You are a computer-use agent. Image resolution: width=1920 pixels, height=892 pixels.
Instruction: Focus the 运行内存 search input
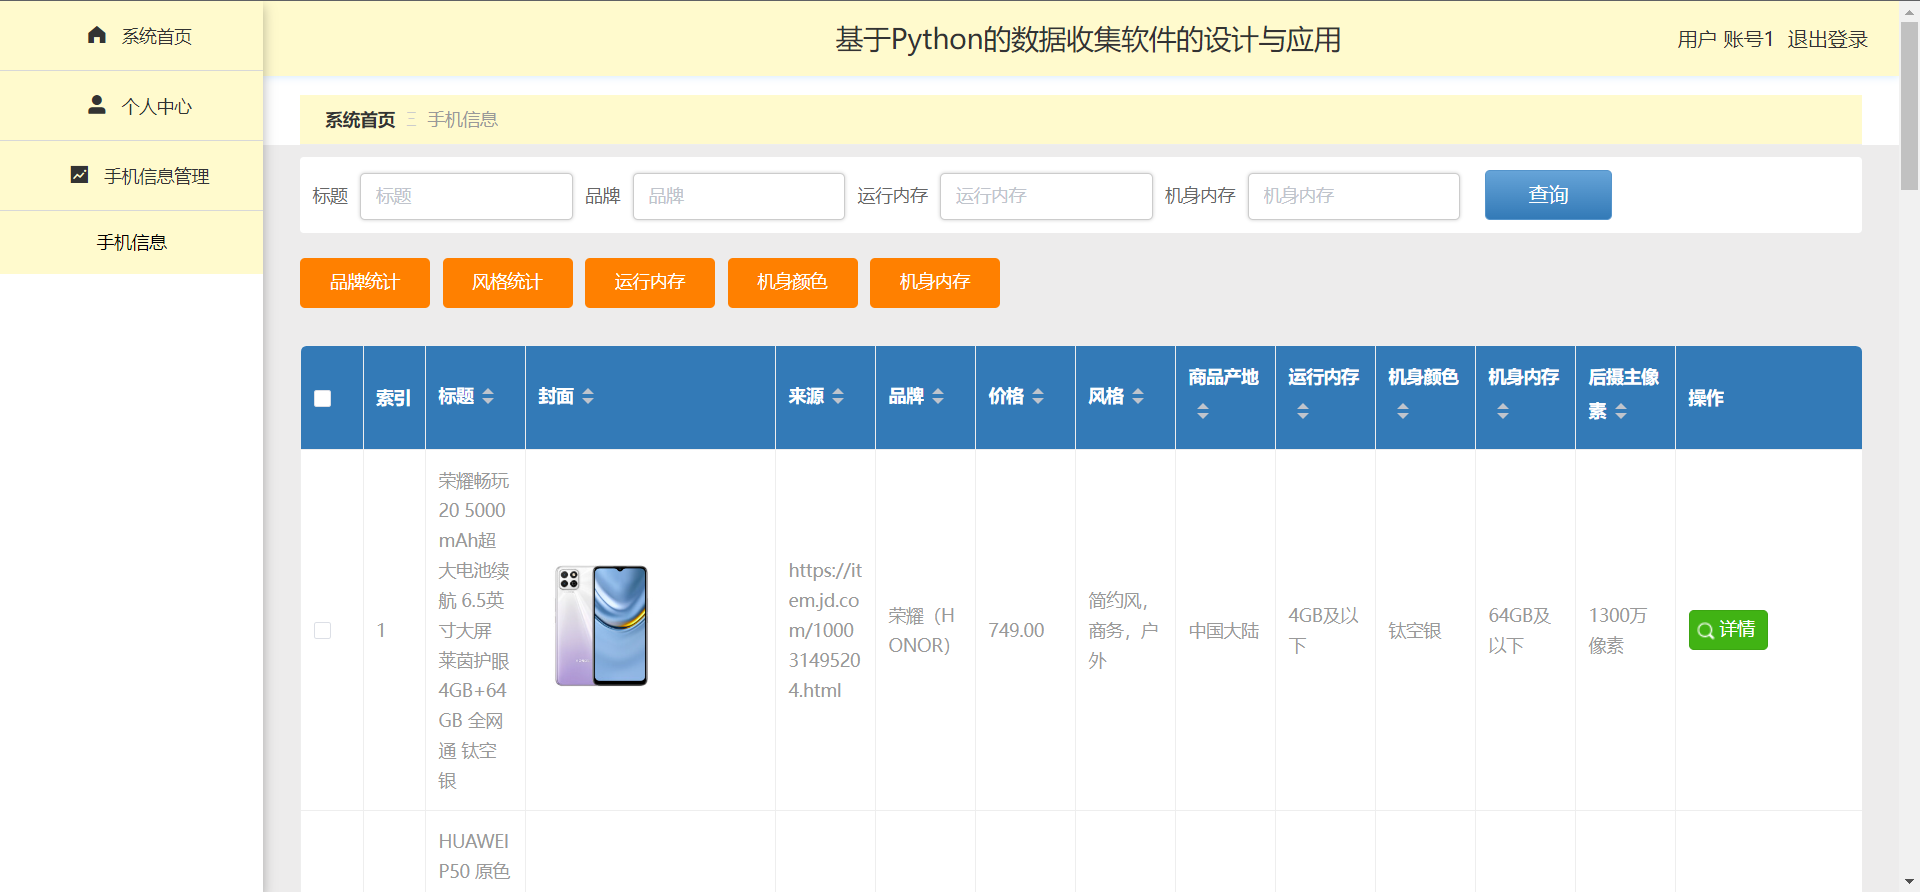[x=1046, y=196]
